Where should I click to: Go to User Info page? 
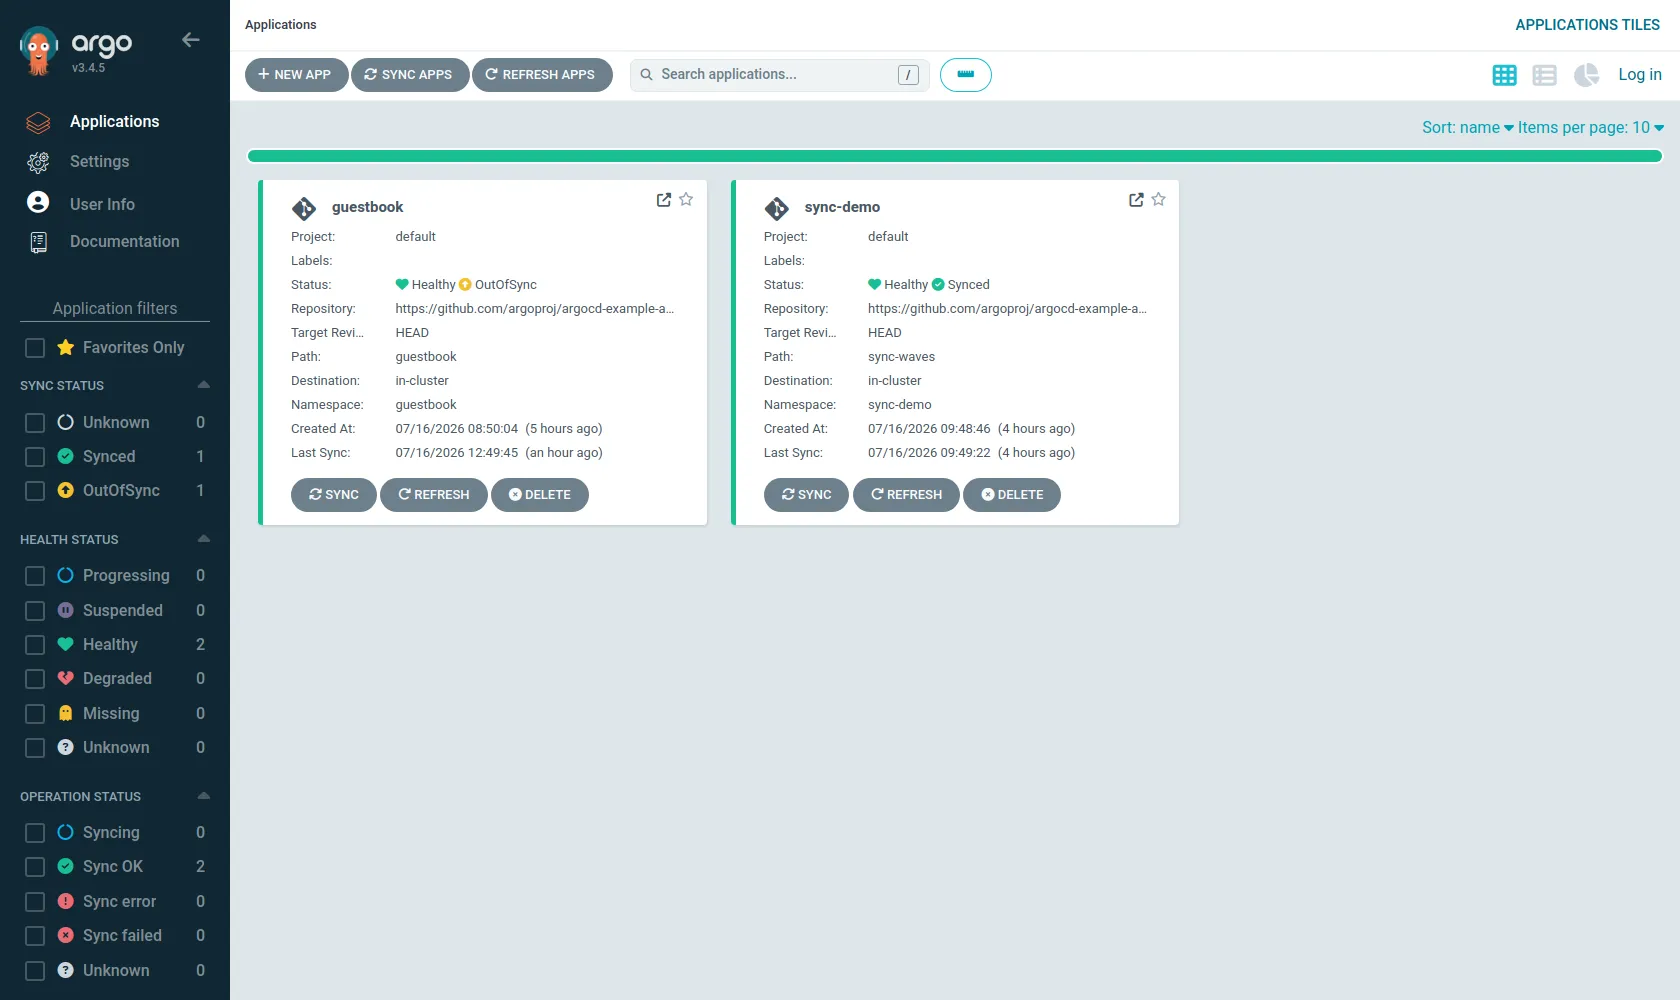pos(102,204)
